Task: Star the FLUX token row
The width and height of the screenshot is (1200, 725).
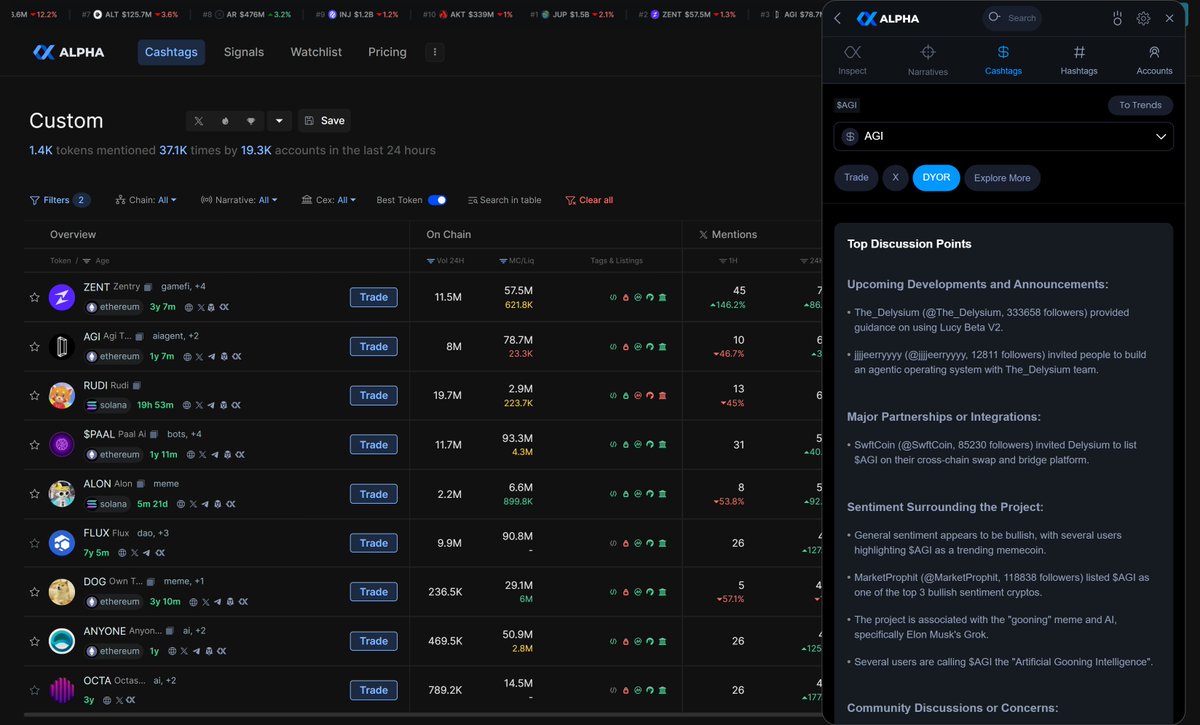Action: click(34, 542)
